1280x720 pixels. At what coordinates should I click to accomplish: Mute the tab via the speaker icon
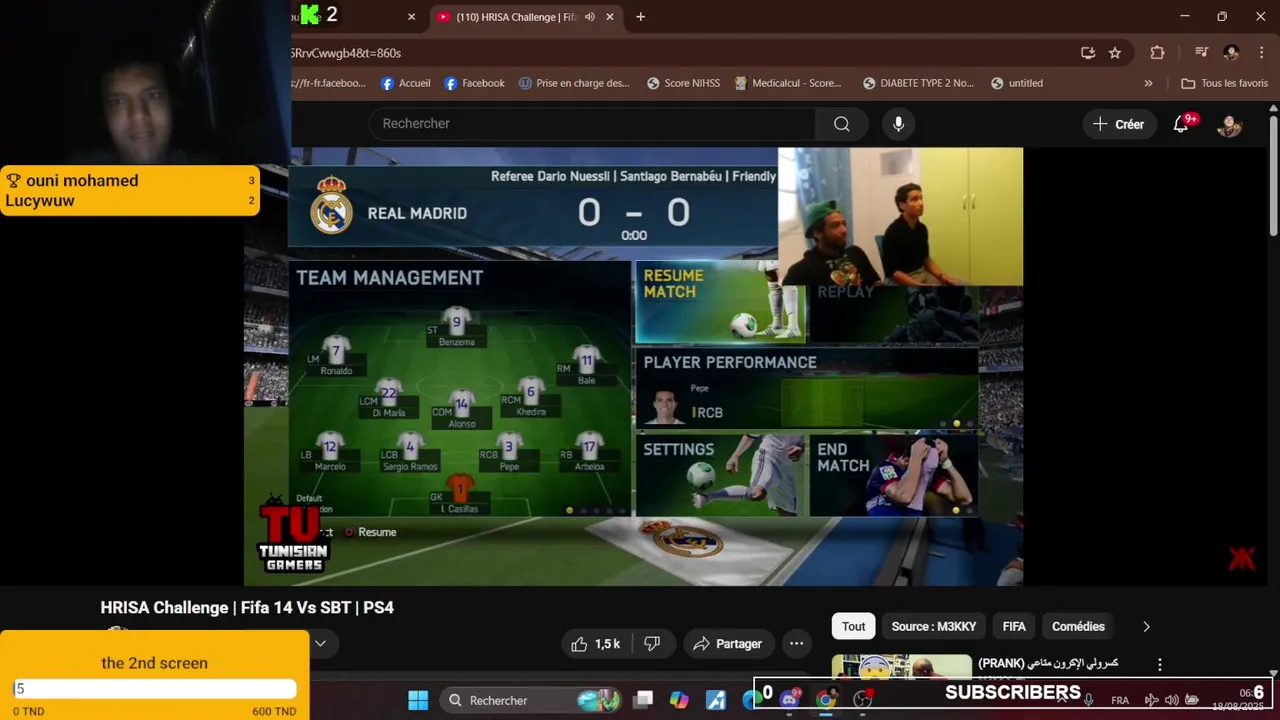(590, 17)
